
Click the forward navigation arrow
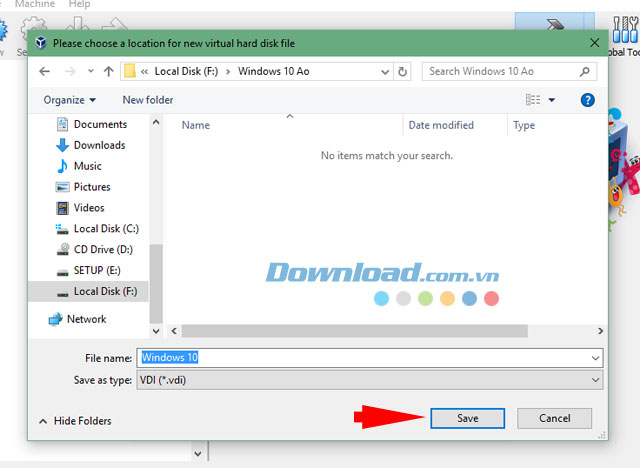tap(70, 71)
